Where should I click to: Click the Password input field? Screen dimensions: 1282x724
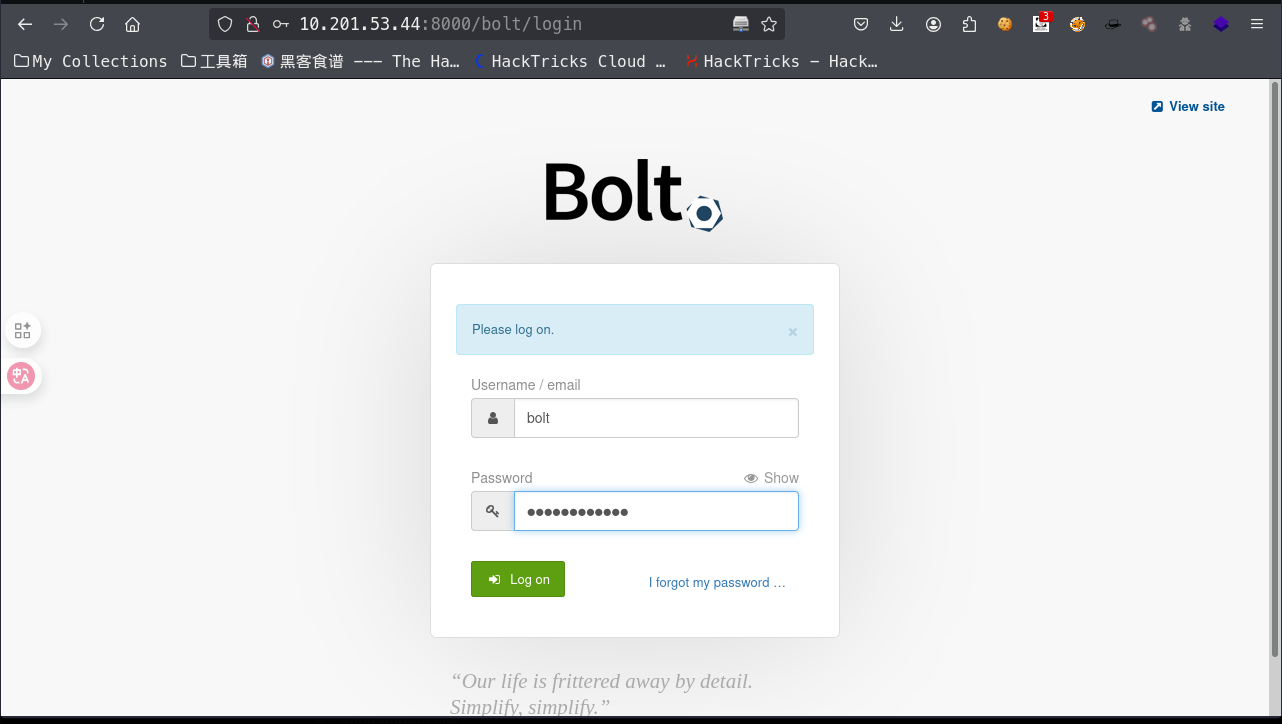pyautogui.click(x=656, y=511)
